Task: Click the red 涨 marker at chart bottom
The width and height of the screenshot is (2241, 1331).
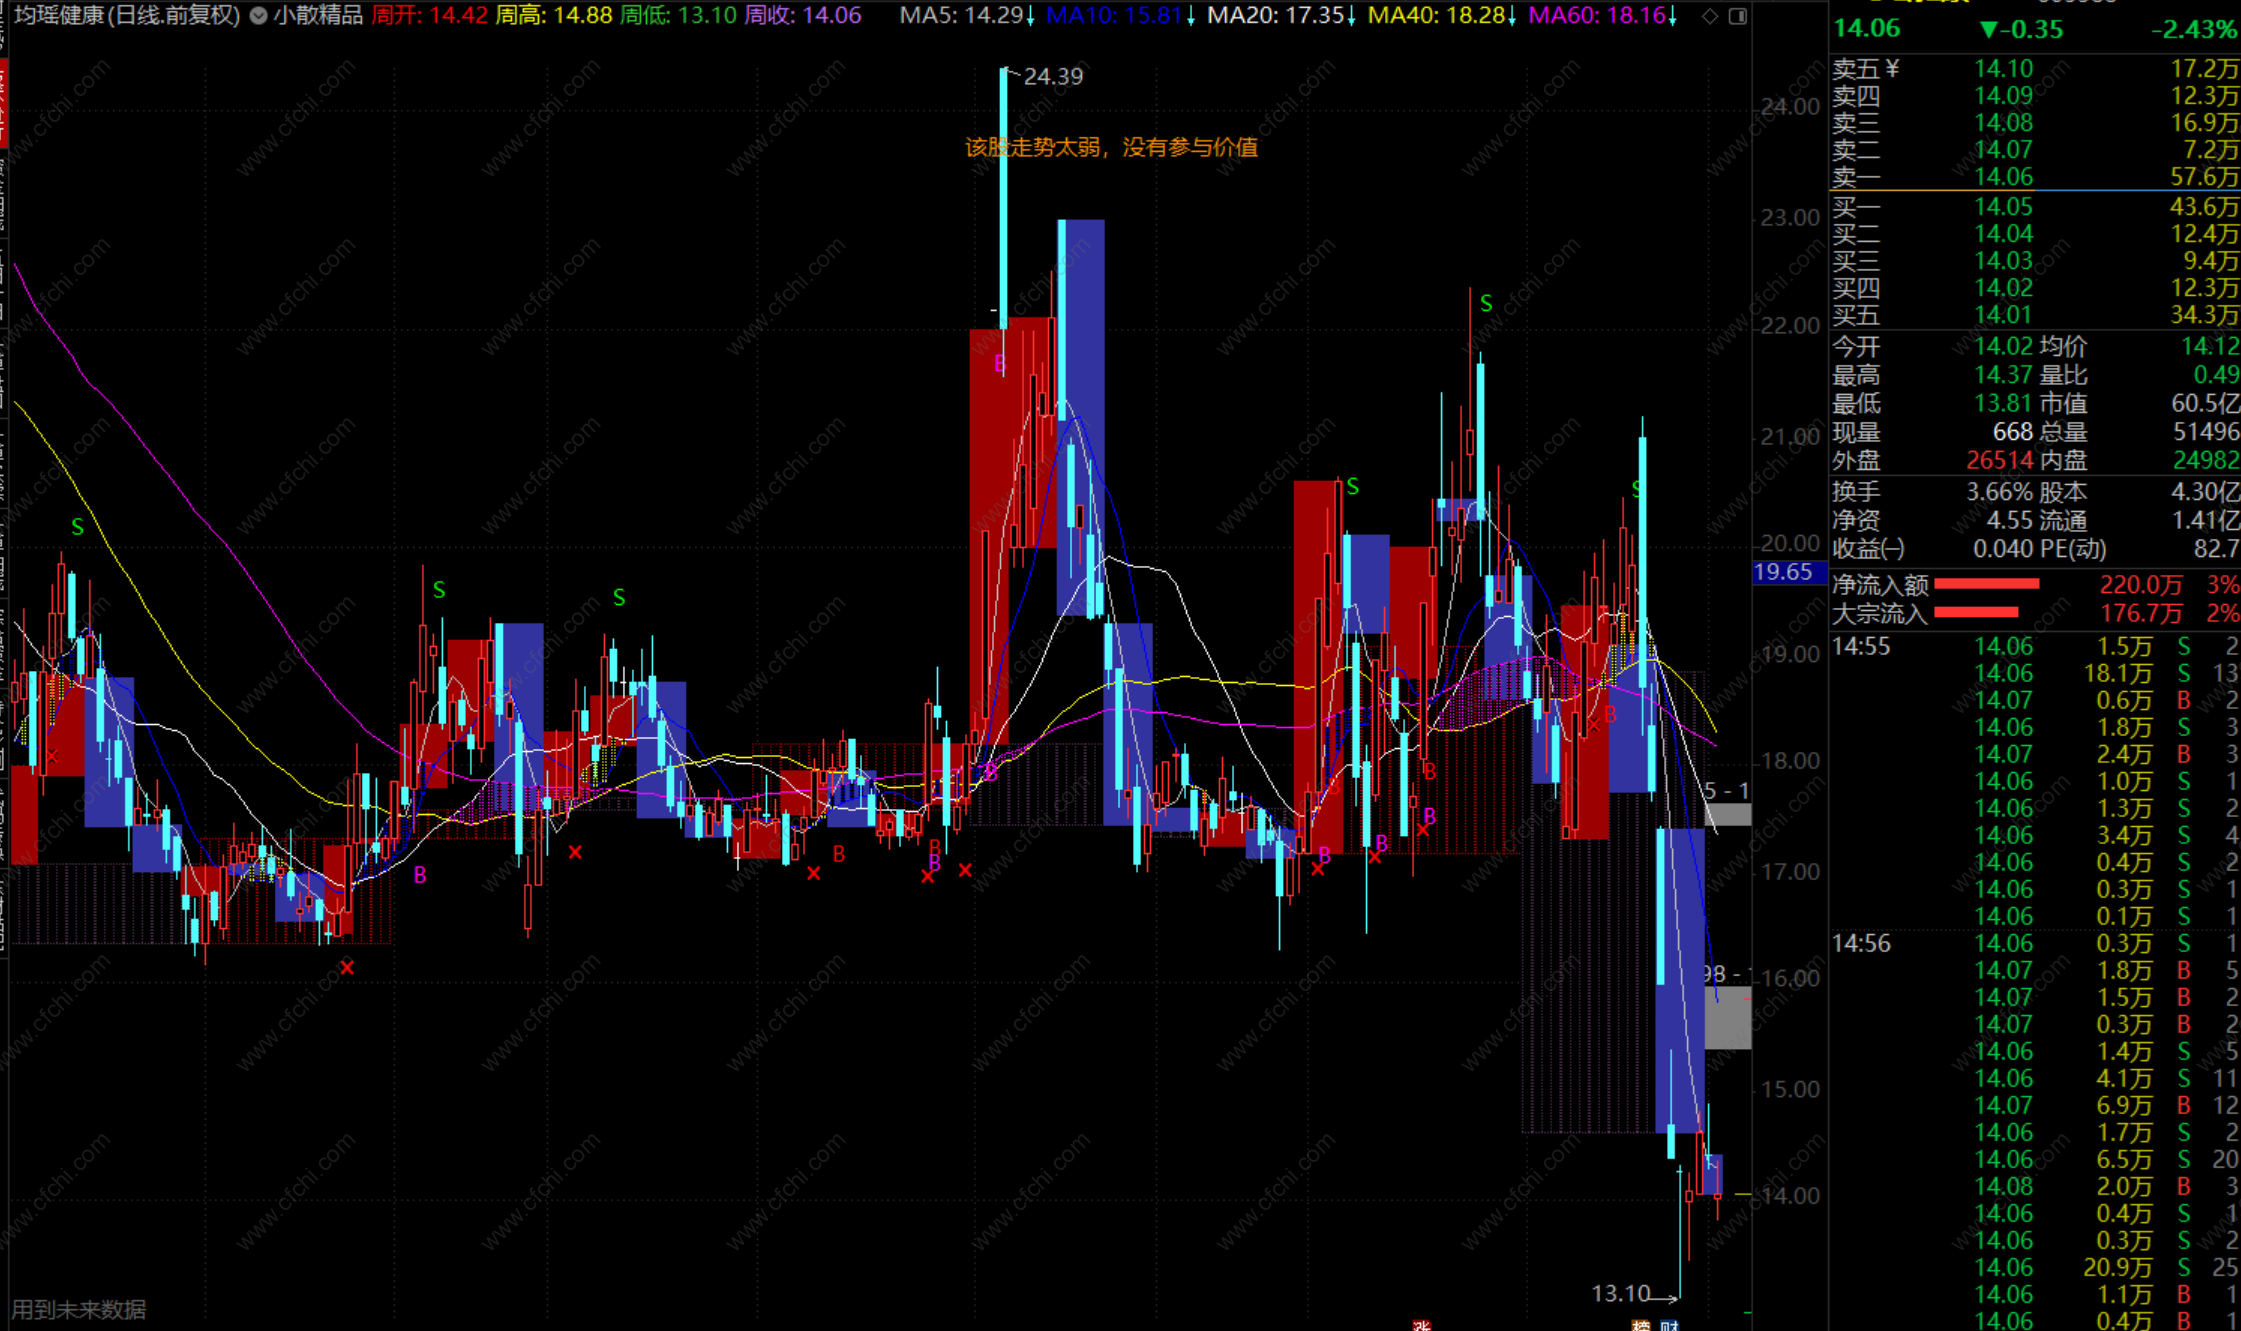Action: (1421, 1325)
